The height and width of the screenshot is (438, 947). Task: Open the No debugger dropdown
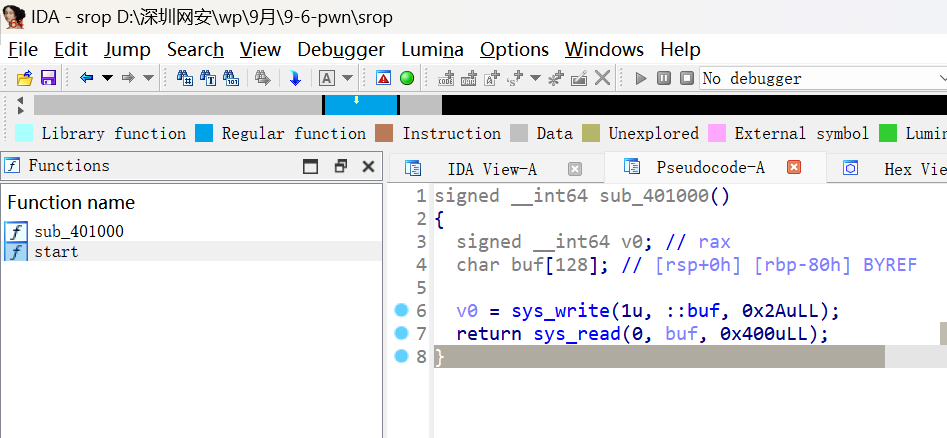pyautogui.click(x=822, y=78)
